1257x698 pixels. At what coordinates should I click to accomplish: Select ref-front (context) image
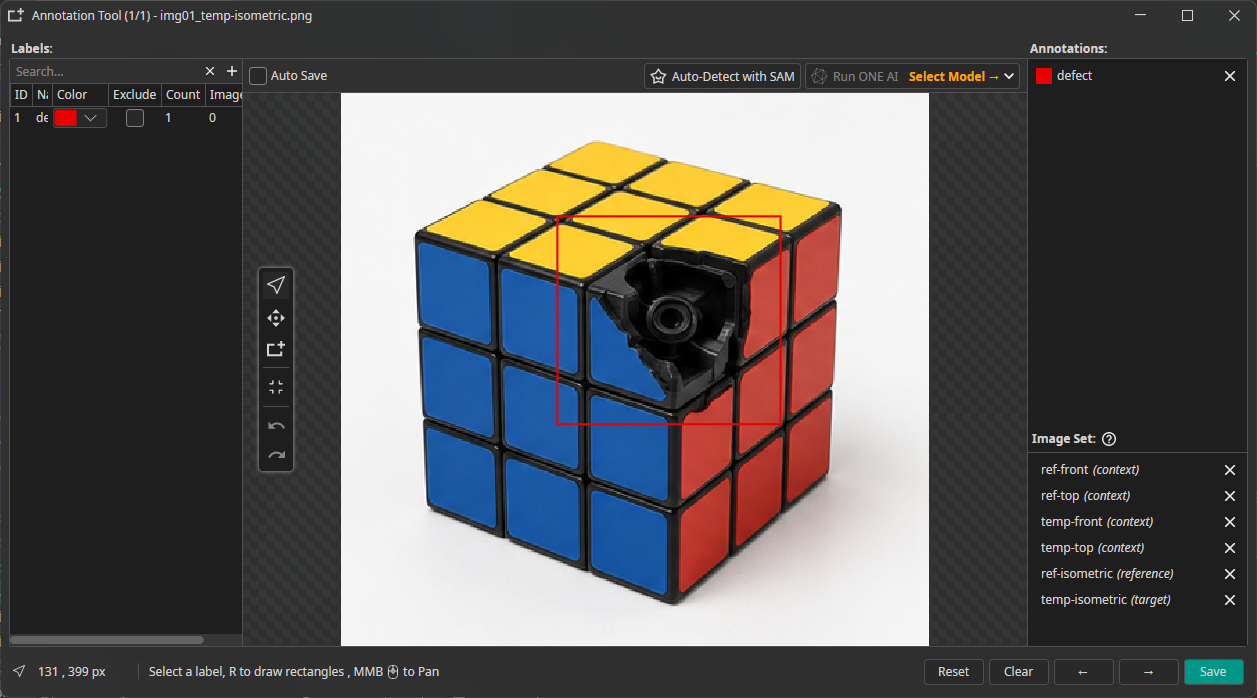coord(1090,470)
